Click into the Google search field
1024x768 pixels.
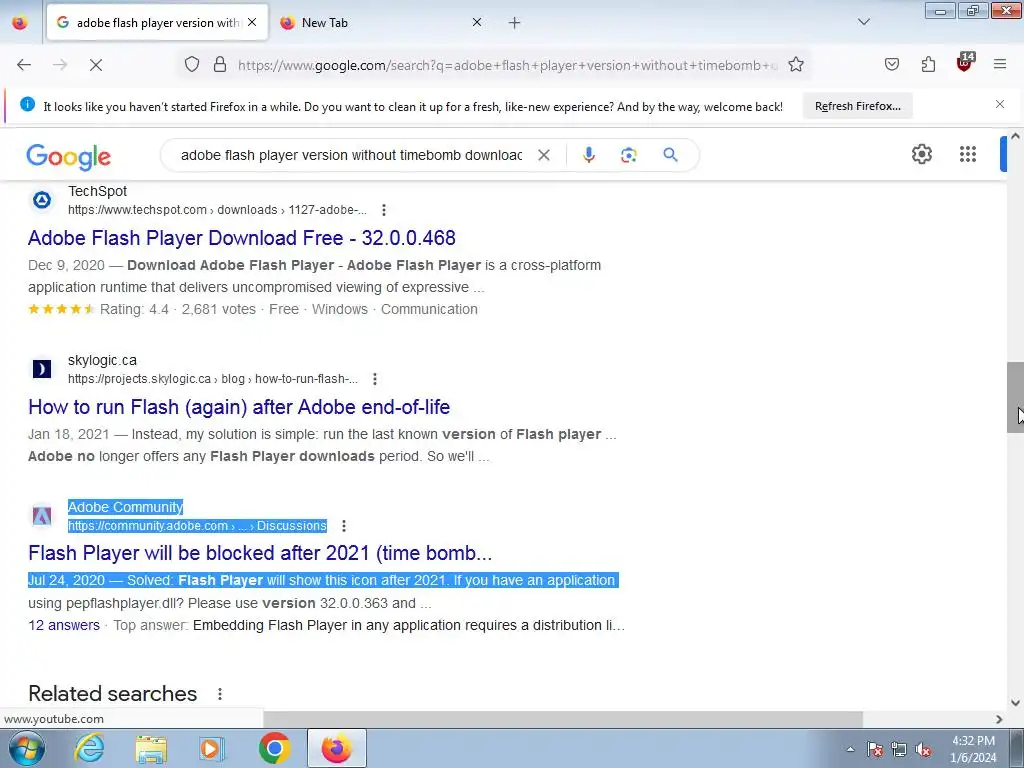pyautogui.click(x=351, y=155)
